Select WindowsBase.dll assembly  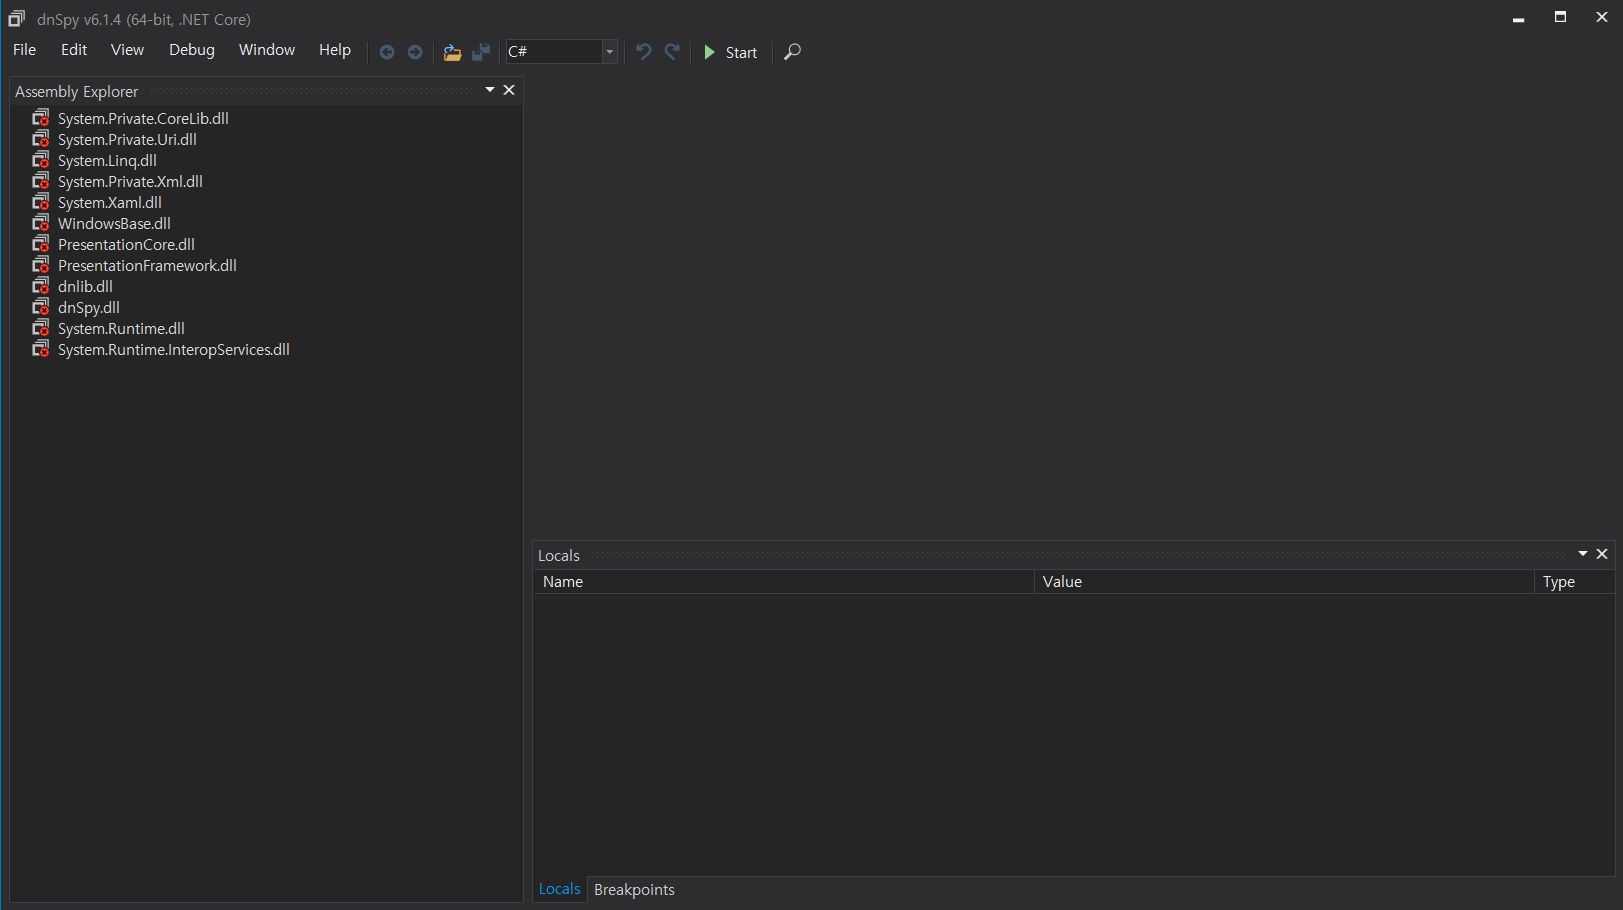click(x=114, y=223)
